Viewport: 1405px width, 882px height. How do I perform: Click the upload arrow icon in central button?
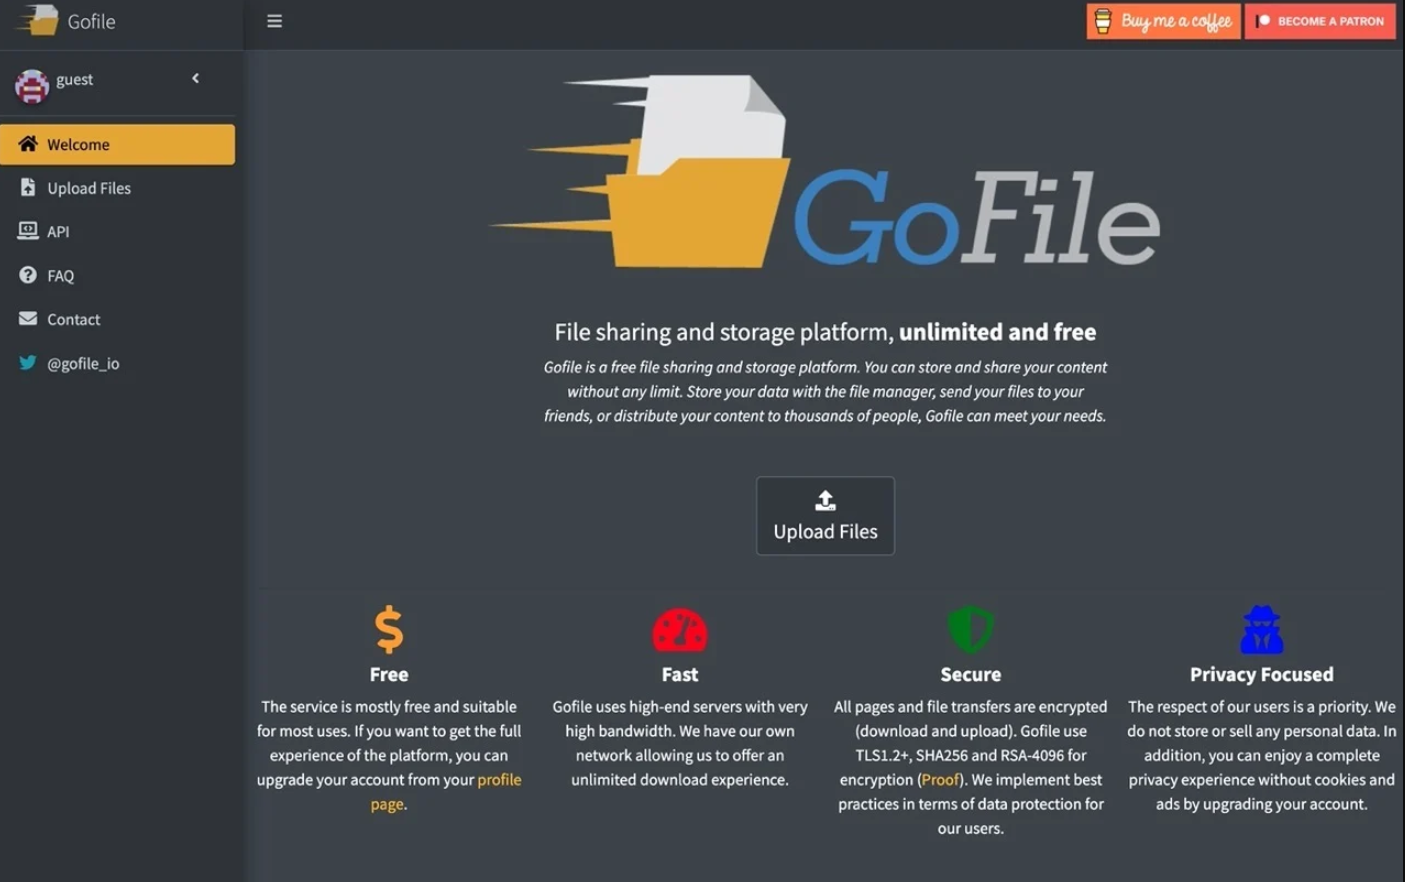coord(825,500)
